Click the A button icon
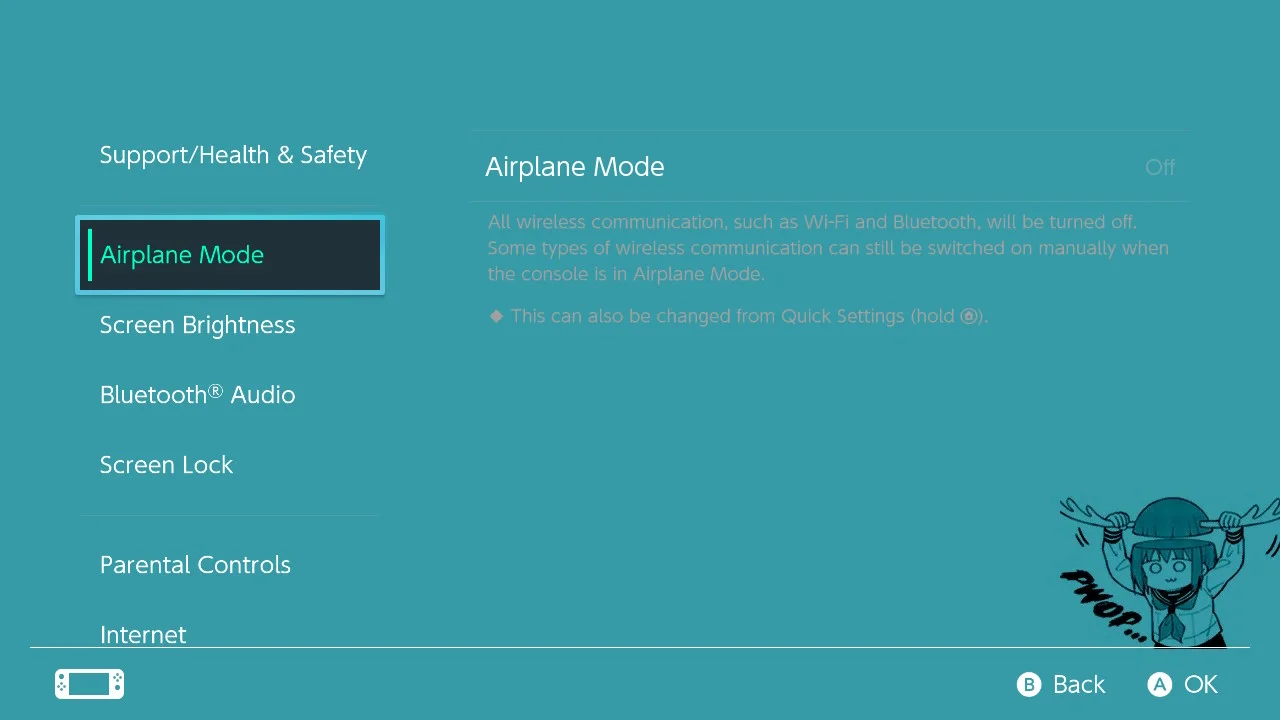 point(1160,684)
